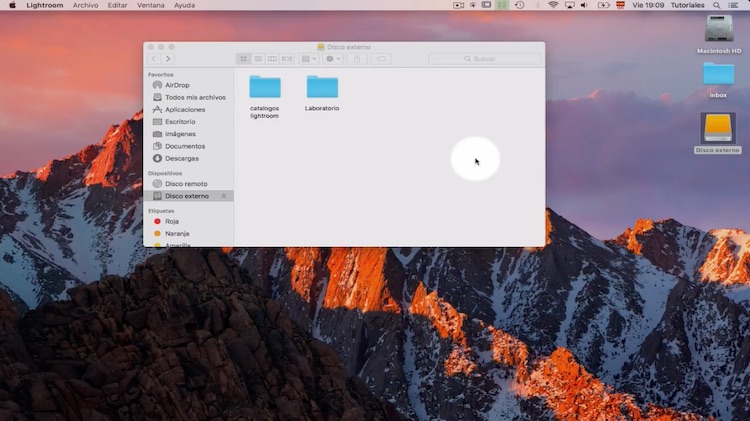Open the Apple menu
The height and width of the screenshot is (421, 750).
[x=12, y=5]
